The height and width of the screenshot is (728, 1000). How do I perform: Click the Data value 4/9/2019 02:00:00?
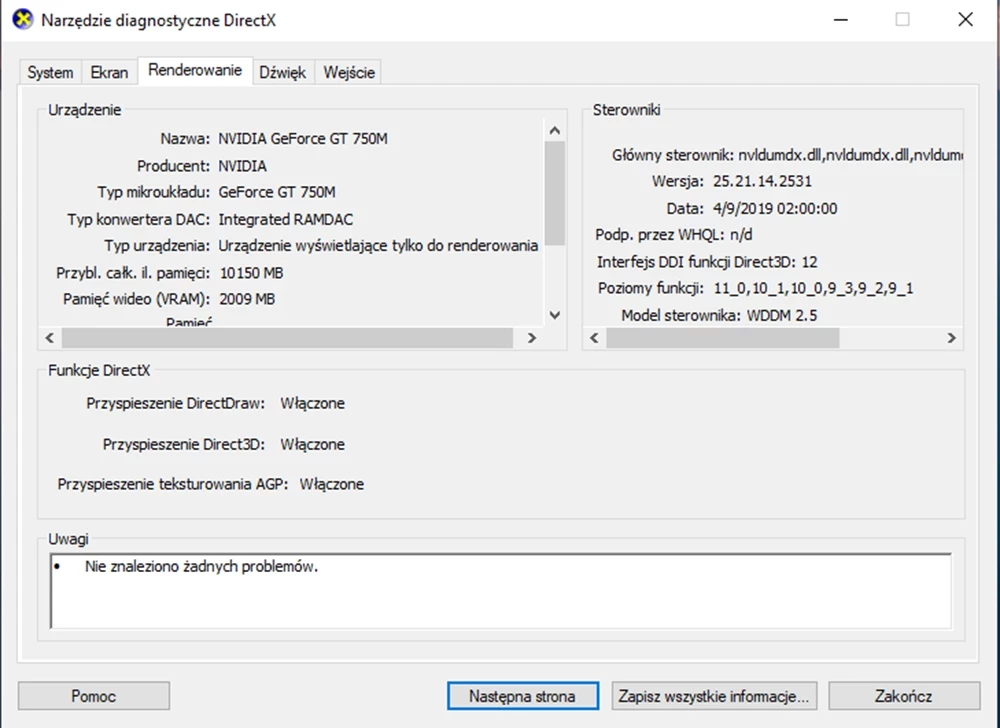coord(775,208)
